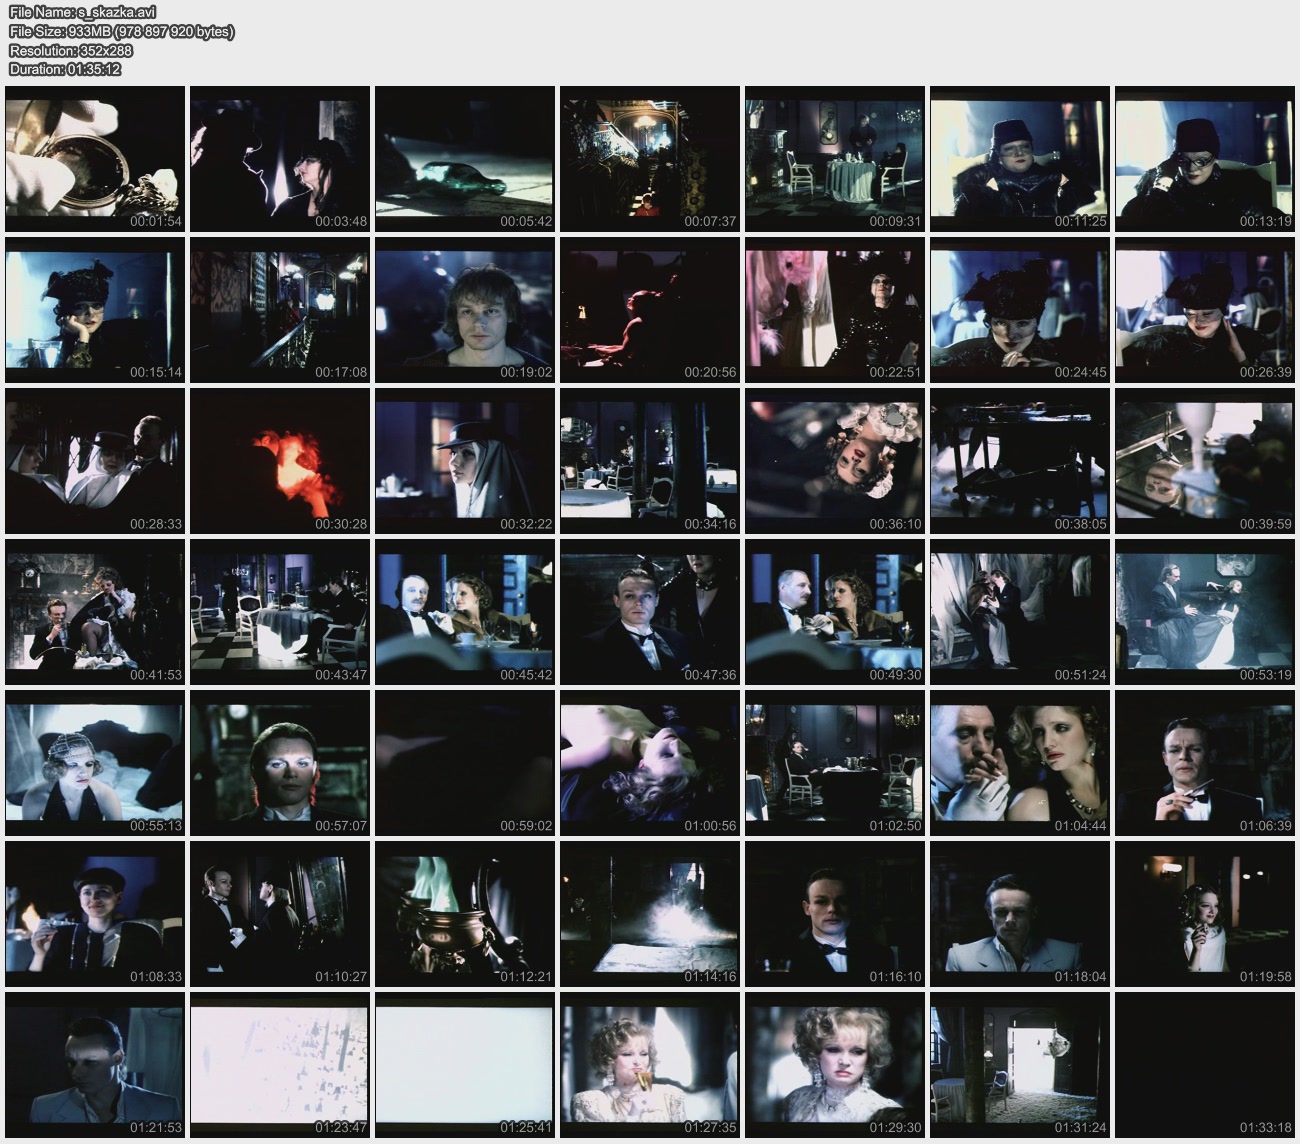Click the black final frame at 01:33:18
This screenshot has width=1300, height=1144.
[x=1205, y=1065]
